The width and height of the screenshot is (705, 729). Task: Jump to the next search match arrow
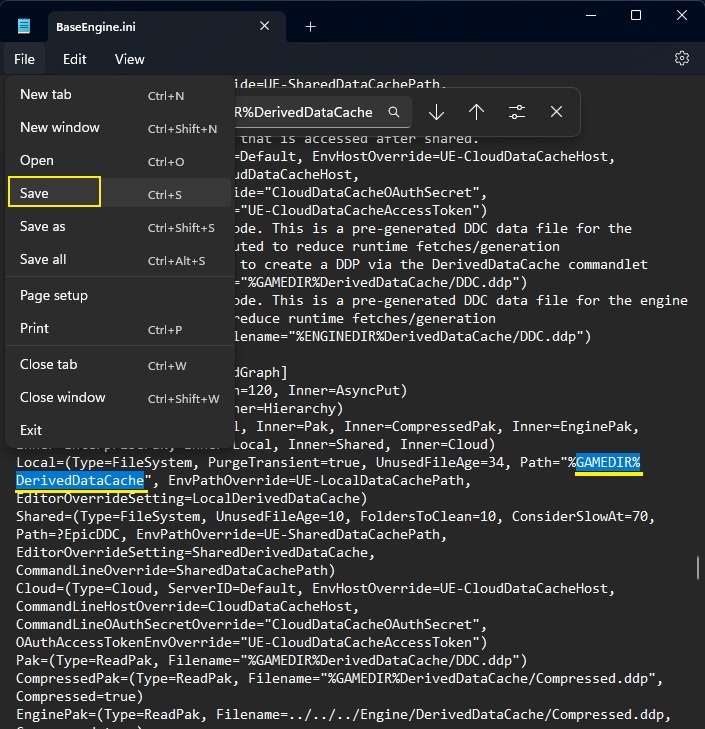click(436, 112)
